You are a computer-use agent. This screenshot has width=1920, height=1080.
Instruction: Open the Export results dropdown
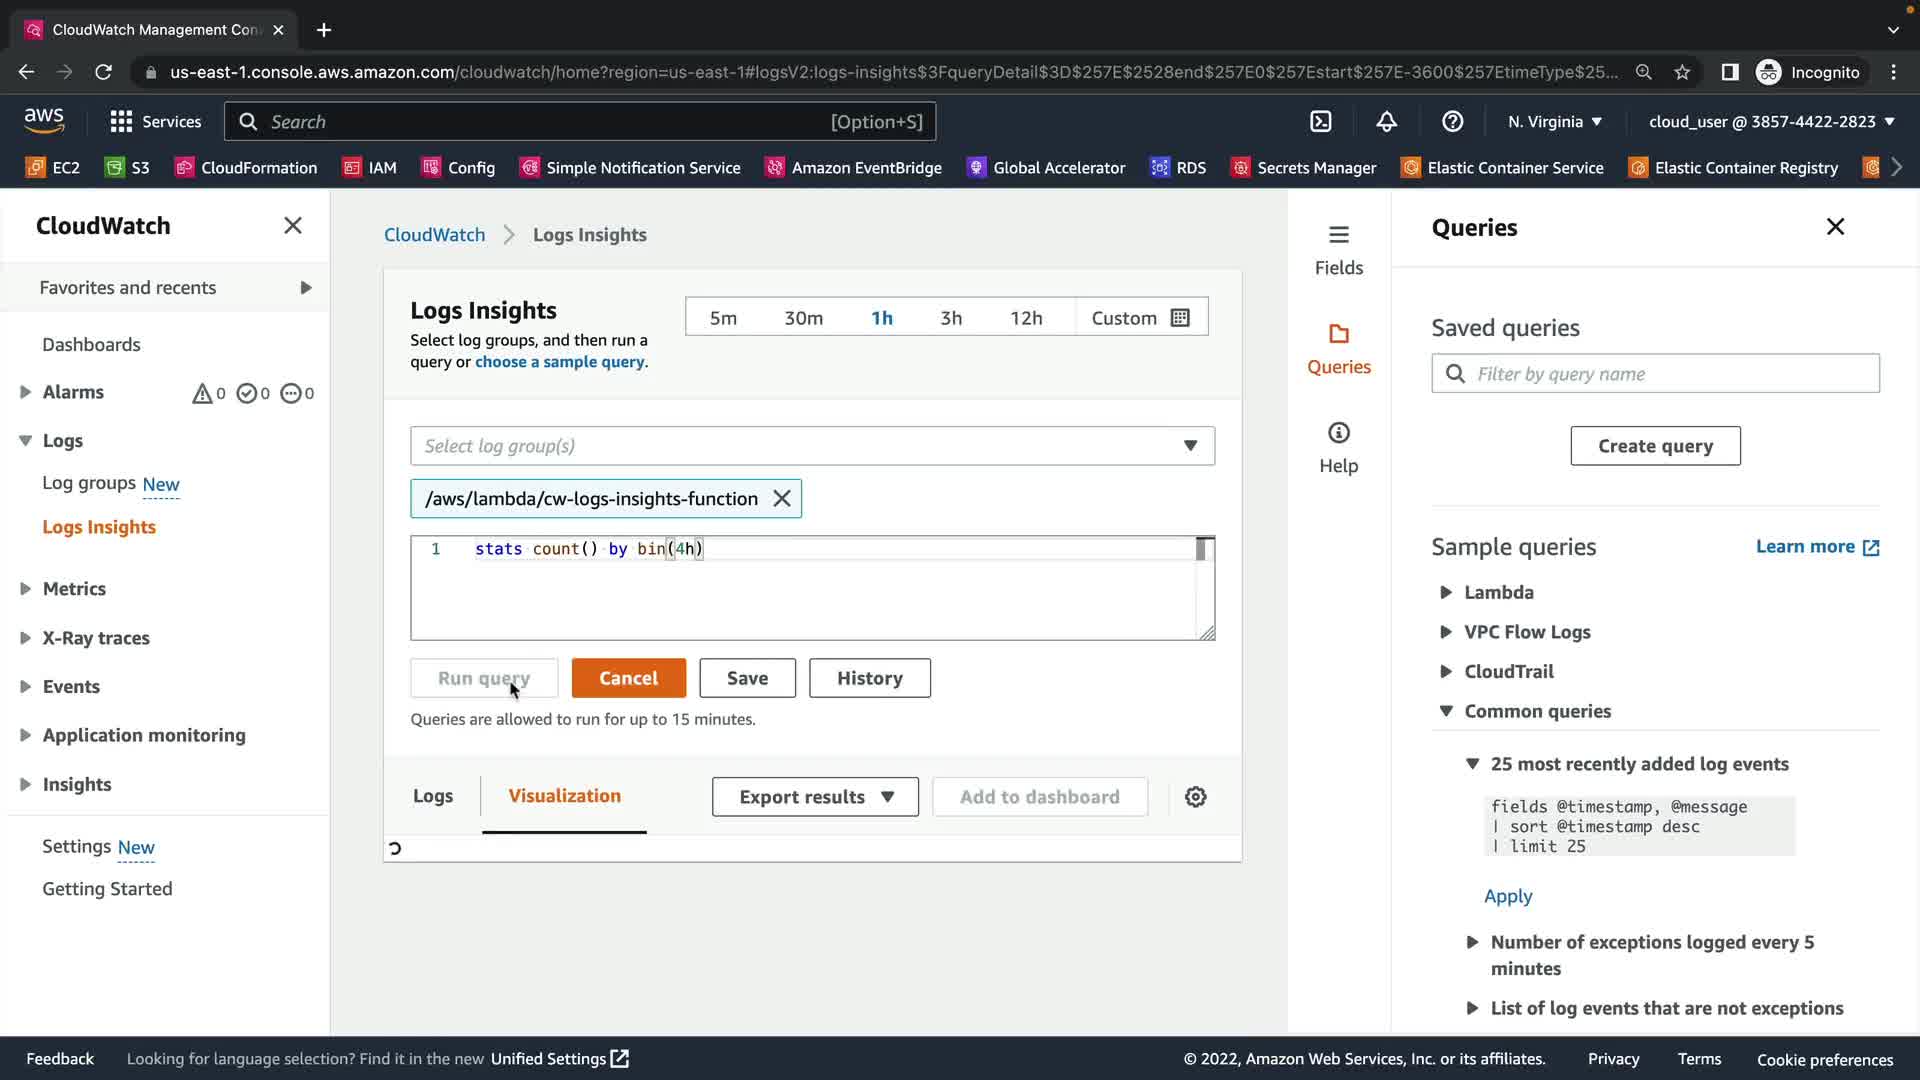coord(814,797)
